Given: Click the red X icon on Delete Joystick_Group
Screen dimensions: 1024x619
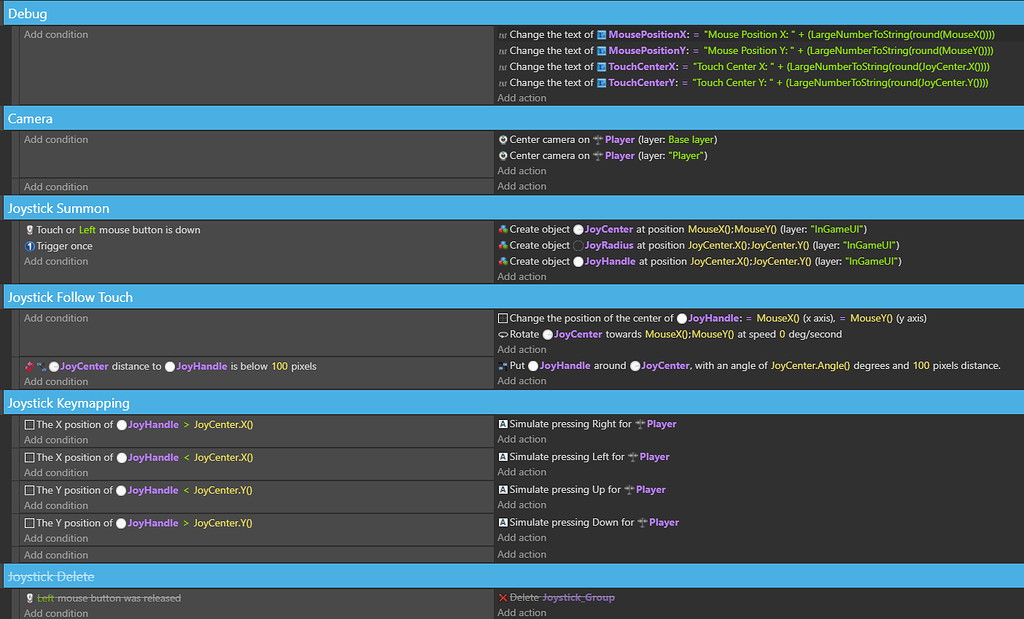Looking at the screenshot, I should (503, 597).
